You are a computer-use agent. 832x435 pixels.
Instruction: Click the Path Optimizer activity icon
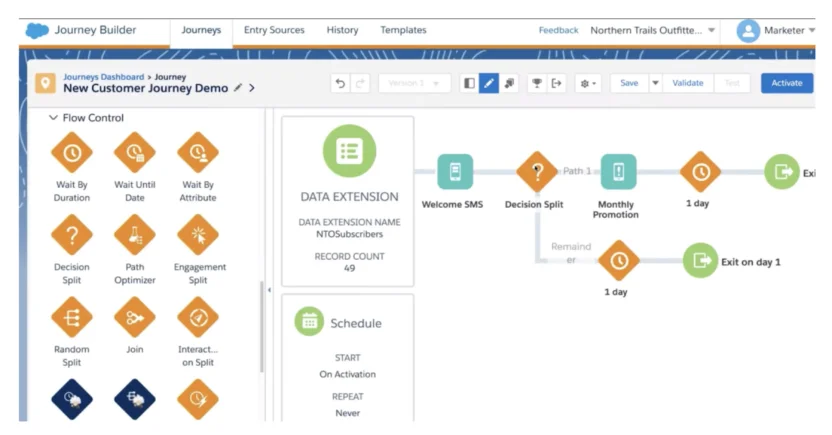tap(135, 236)
